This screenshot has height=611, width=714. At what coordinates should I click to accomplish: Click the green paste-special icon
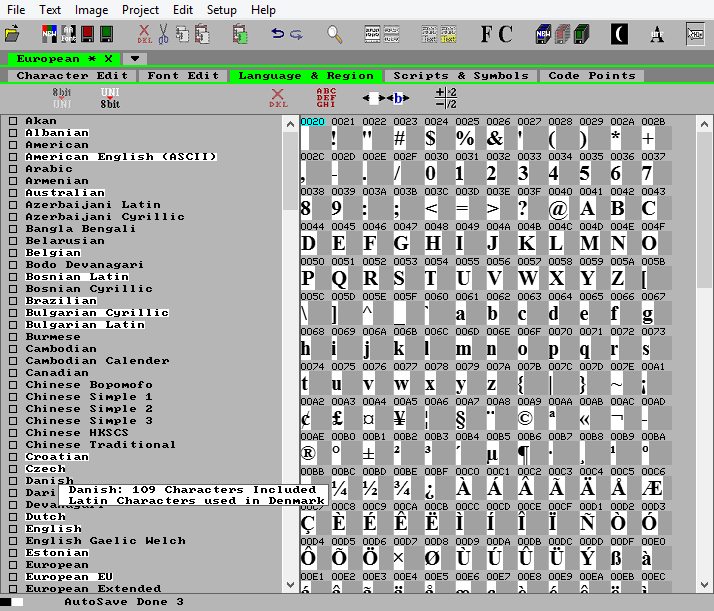[240, 34]
